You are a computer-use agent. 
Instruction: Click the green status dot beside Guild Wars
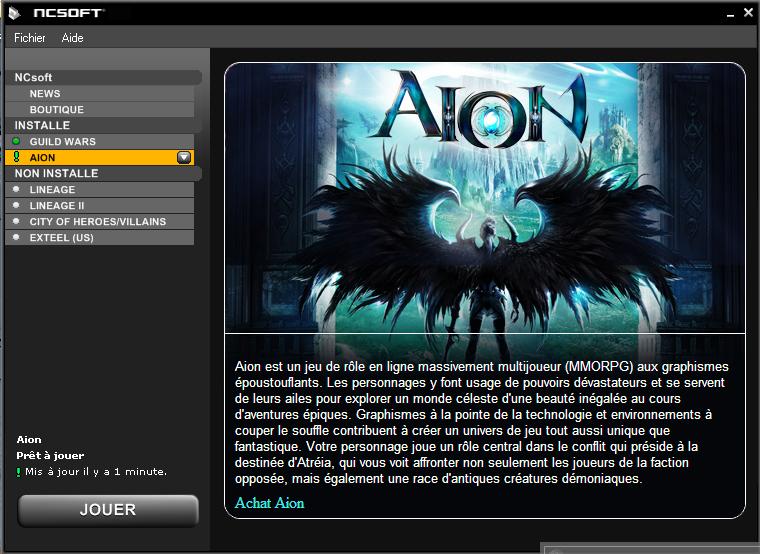(16, 141)
